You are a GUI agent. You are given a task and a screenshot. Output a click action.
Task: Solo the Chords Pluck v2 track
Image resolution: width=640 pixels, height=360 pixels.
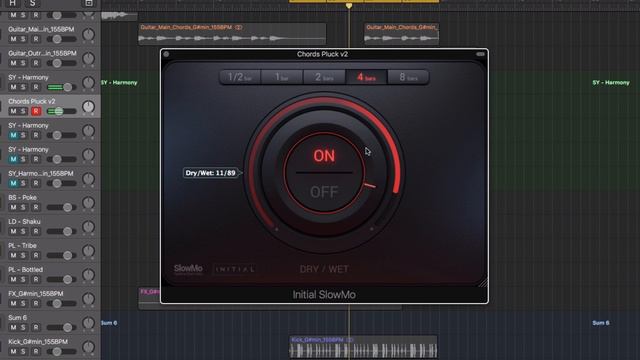point(23,111)
